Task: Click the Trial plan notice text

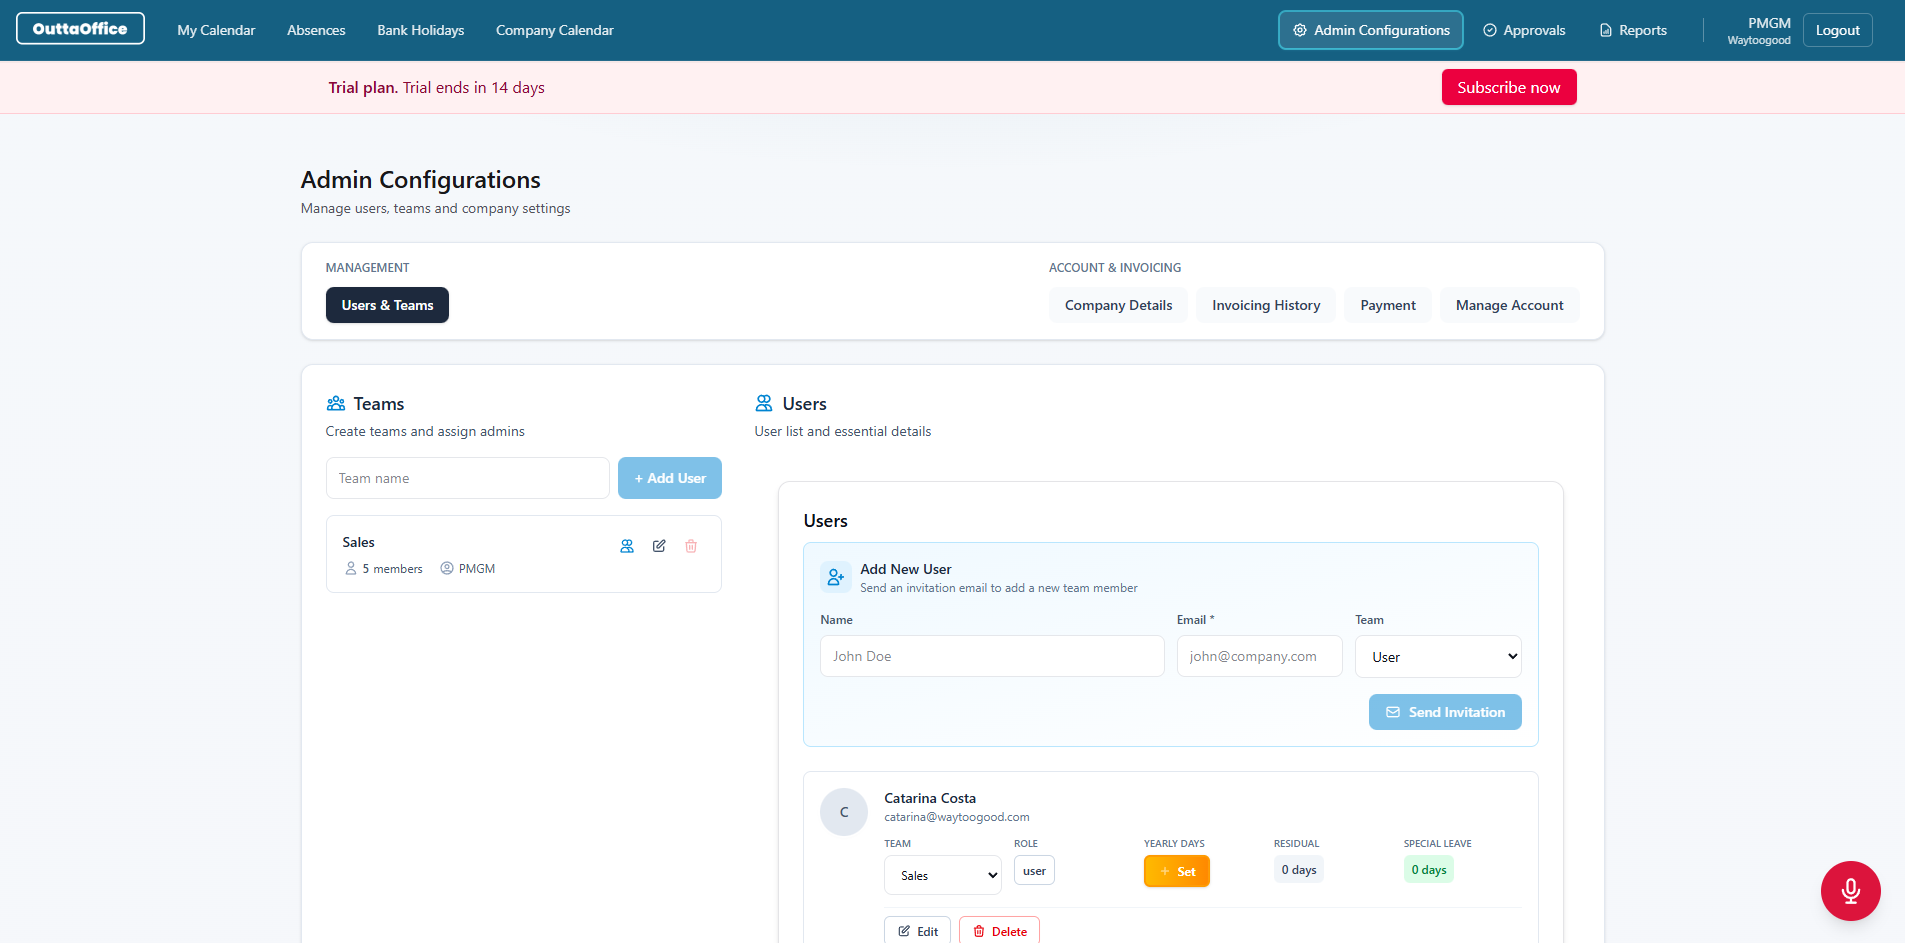Action: click(437, 87)
